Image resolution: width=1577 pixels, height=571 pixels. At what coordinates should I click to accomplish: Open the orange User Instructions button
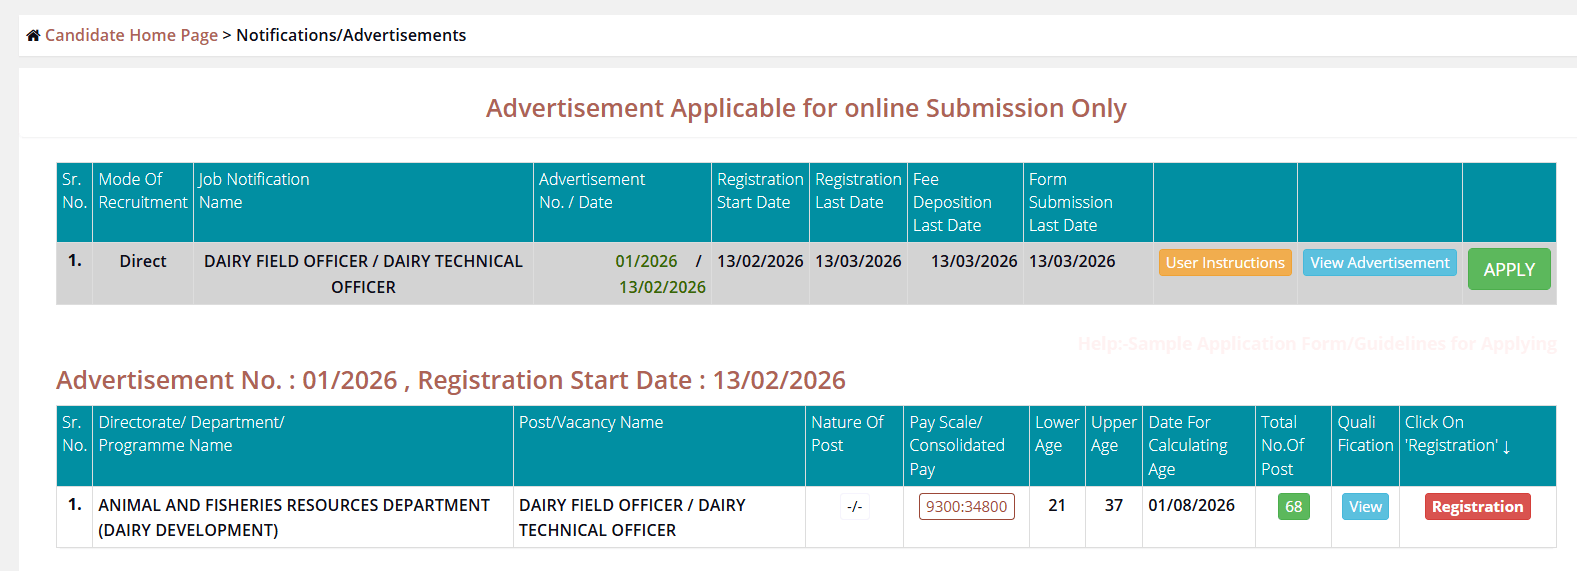(x=1224, y=263)
